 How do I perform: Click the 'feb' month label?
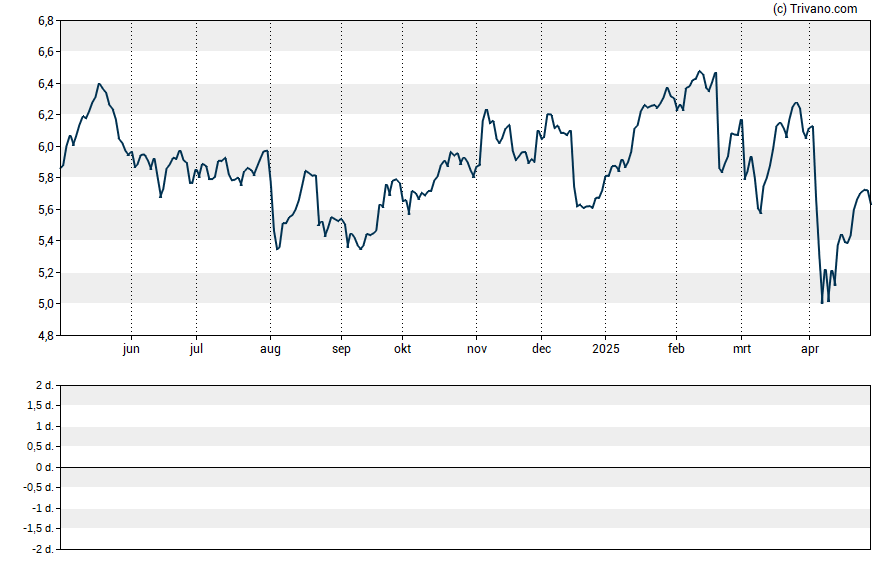coord(676,349)
